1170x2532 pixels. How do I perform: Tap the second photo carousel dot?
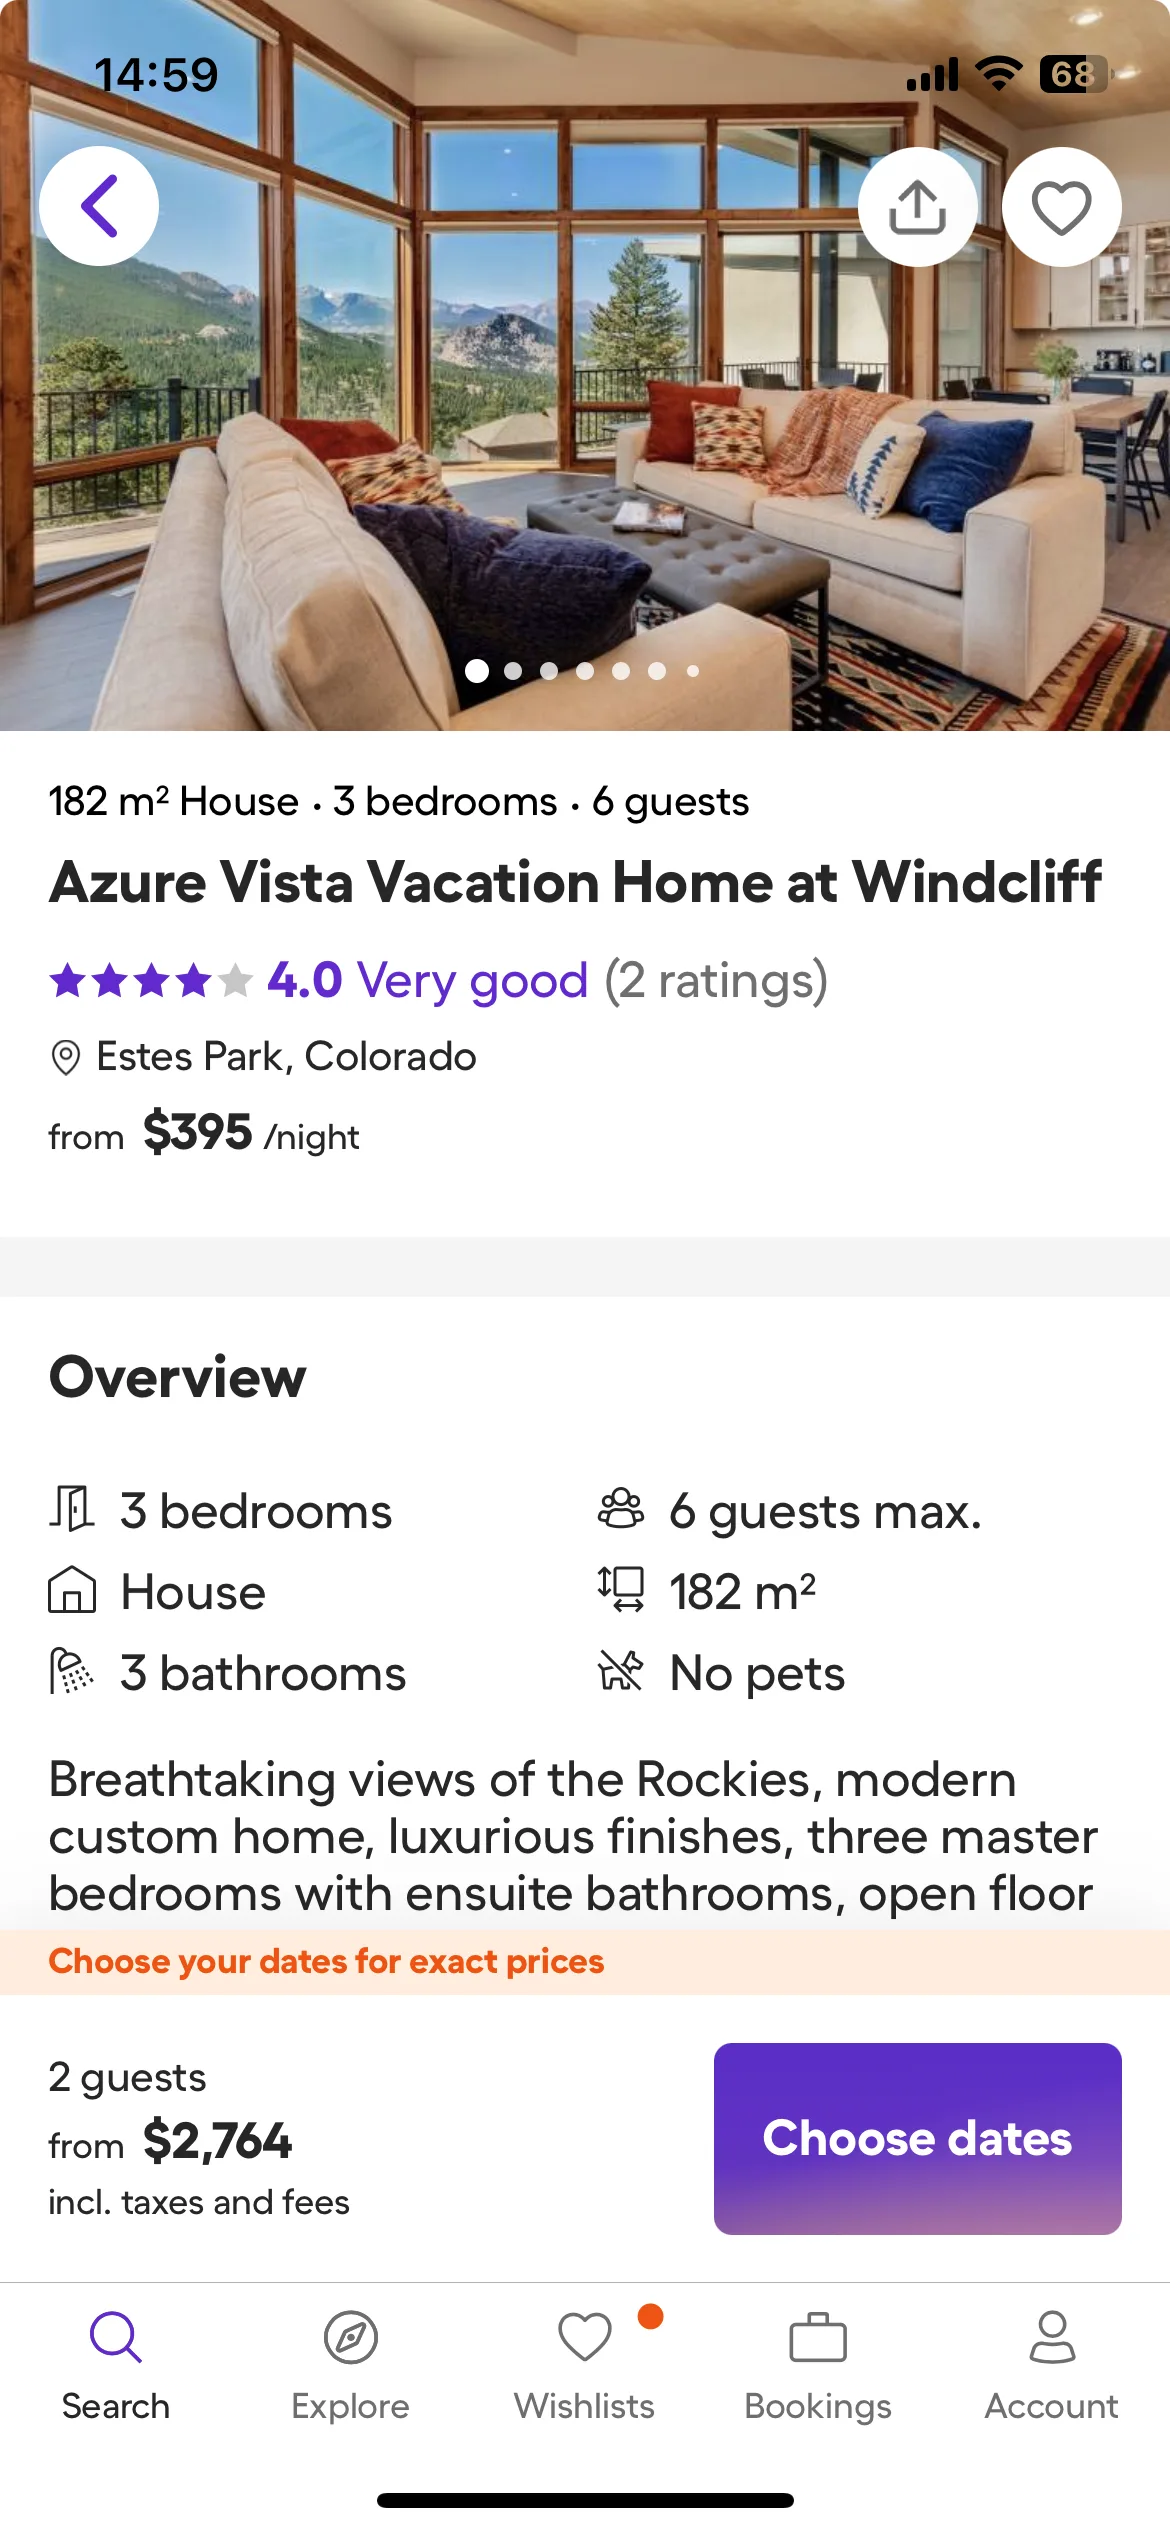pyautogui.click(x=513, y=671)
